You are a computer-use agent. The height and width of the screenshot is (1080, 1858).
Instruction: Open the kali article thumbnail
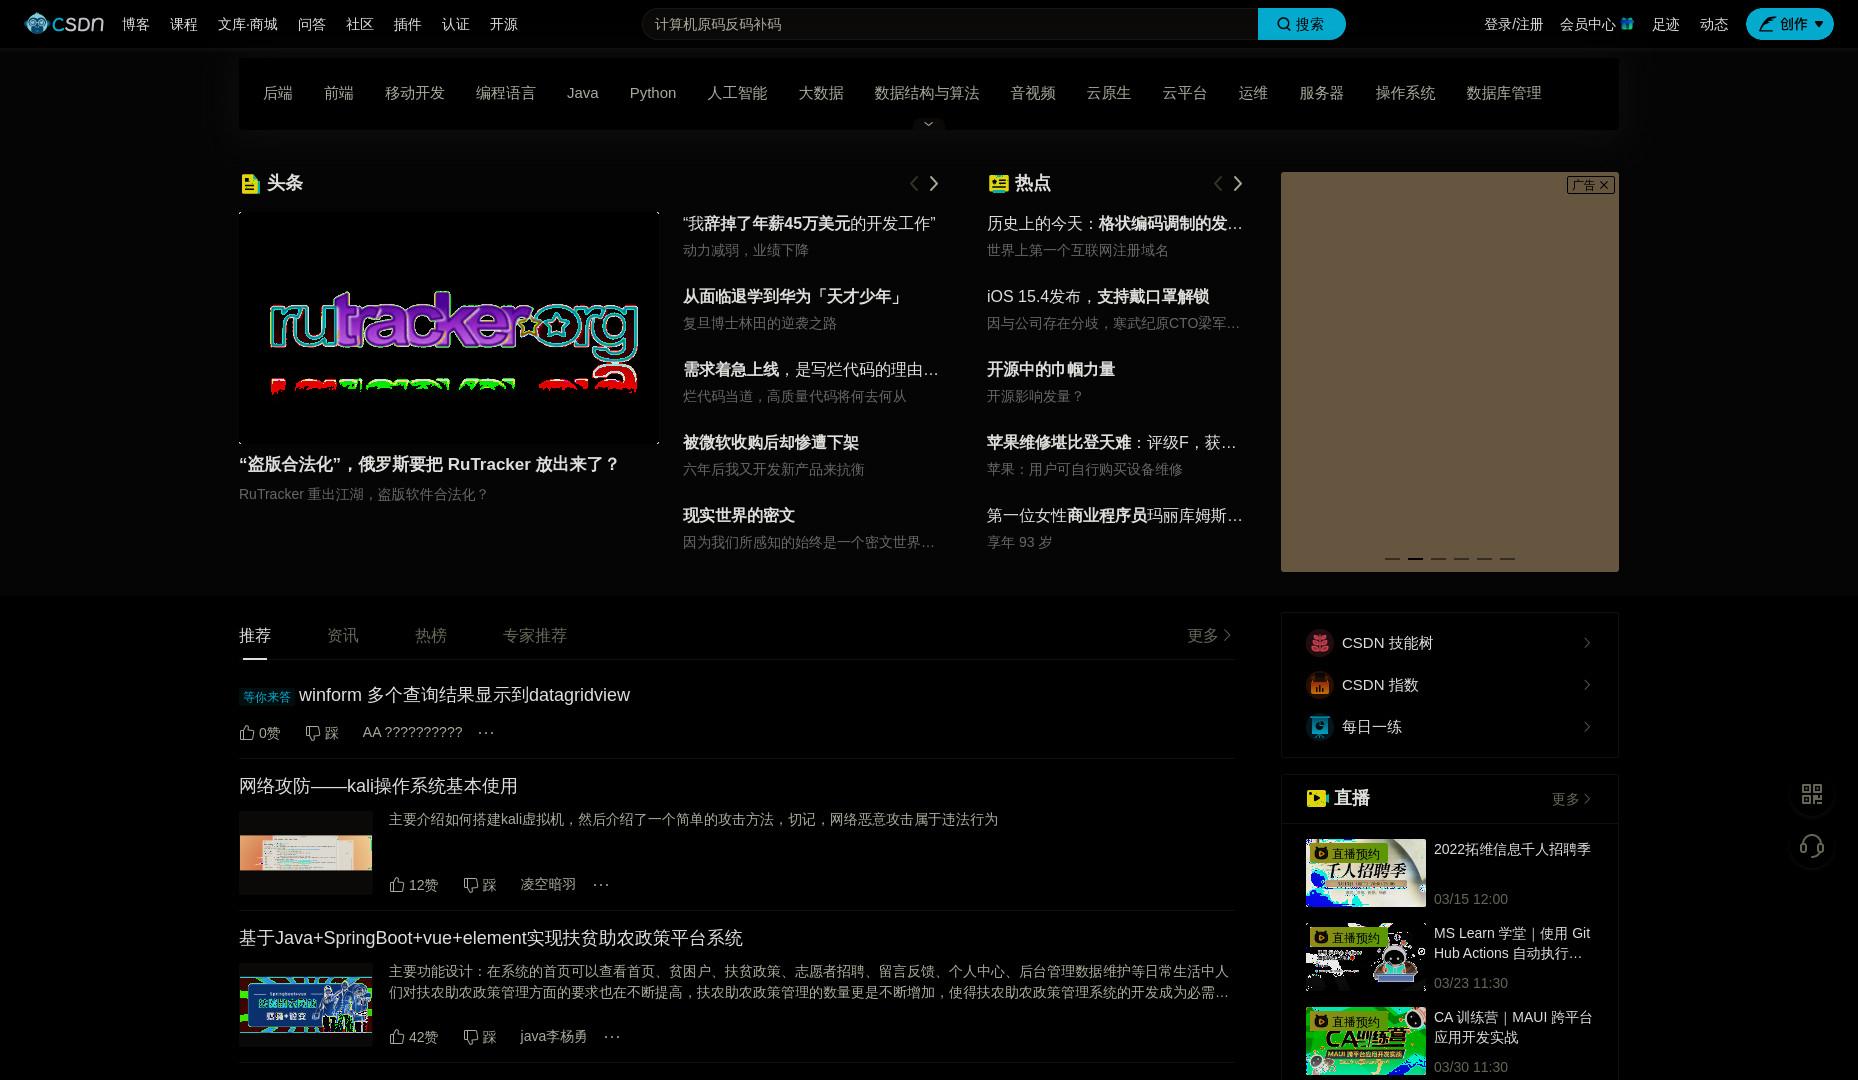pyautogui.click(x=306, y=853)
